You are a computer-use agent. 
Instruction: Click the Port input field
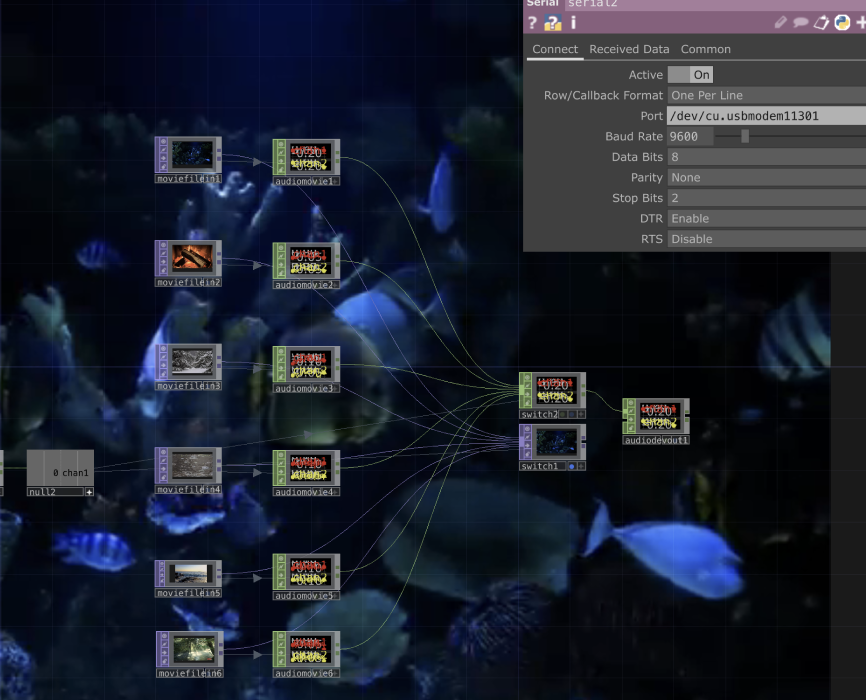pos(765,116)
